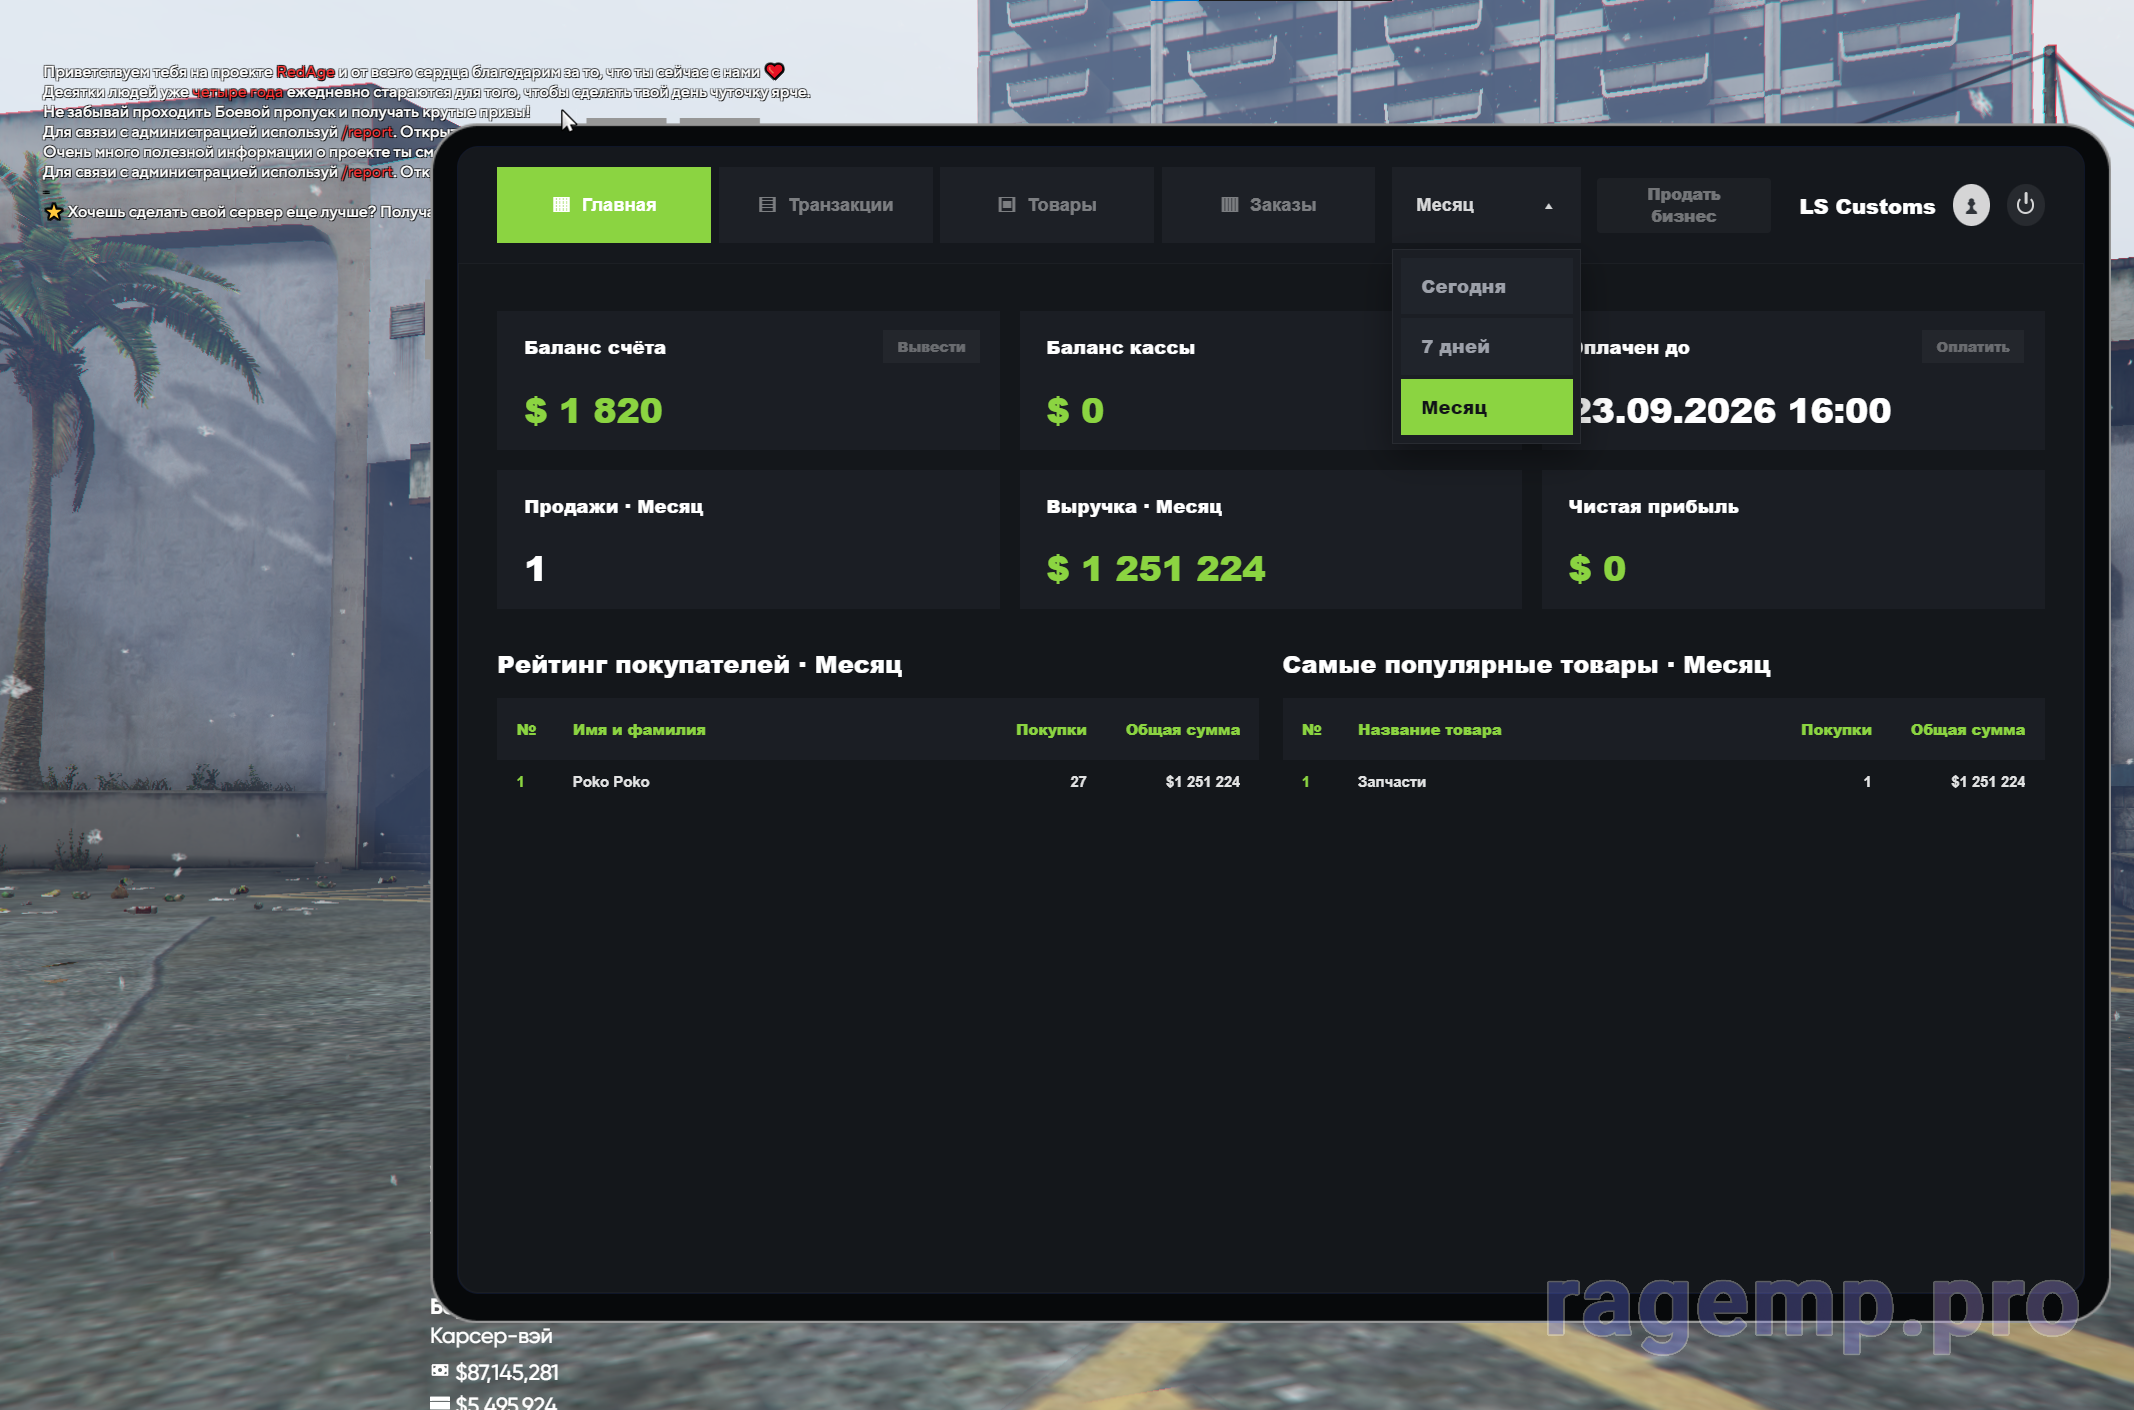Click the Чистая прибыль value $ 0

coord(1597,569)
